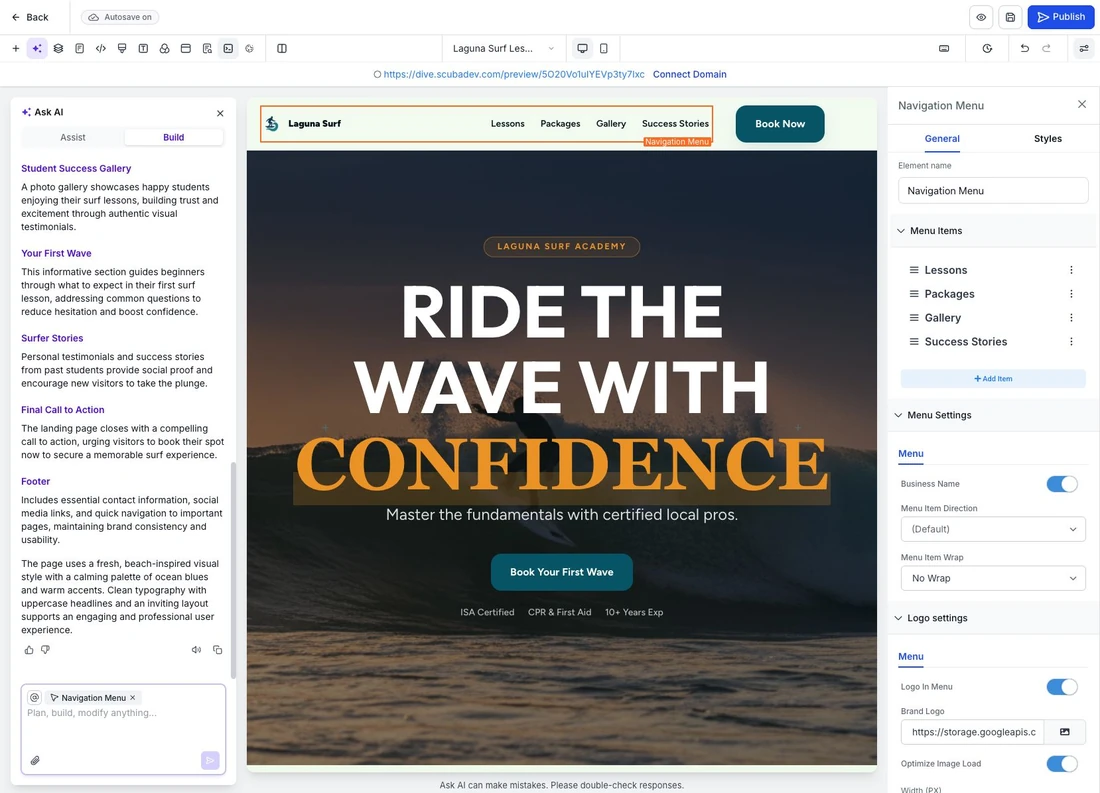Click the code editor brackets icon
This screenshot has width=1100, height=793.
coord(100,48)
